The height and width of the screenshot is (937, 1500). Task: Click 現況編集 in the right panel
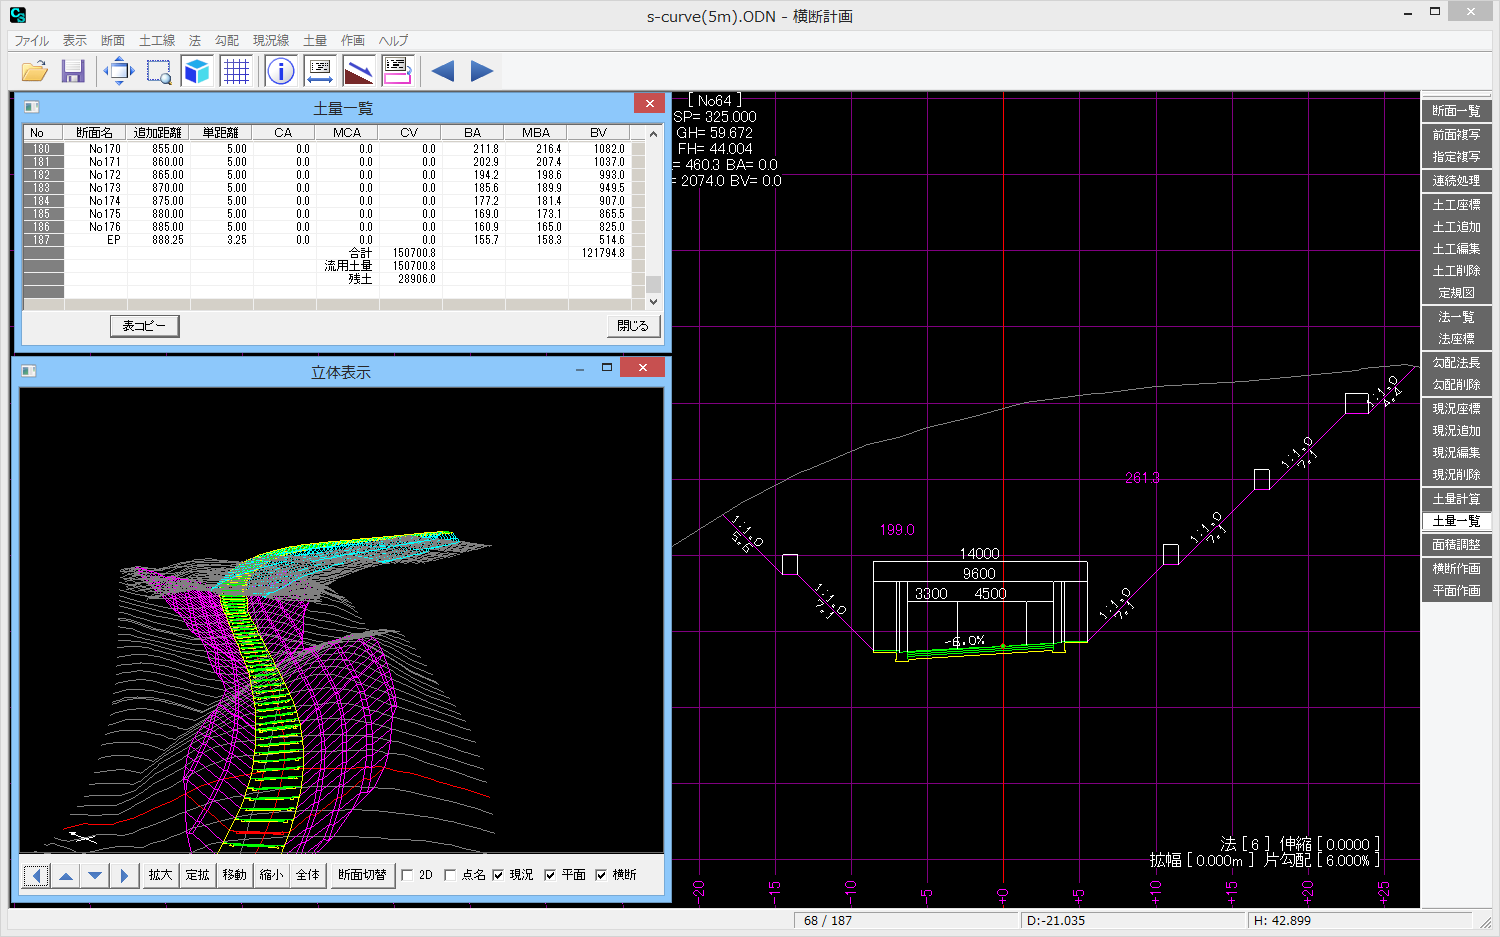point(1456,453)
